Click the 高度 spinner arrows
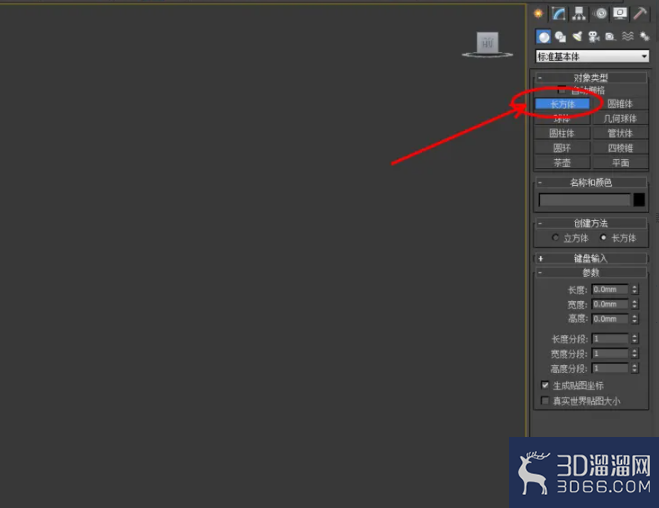Screen dimensions: 659x508 point(635,319)
